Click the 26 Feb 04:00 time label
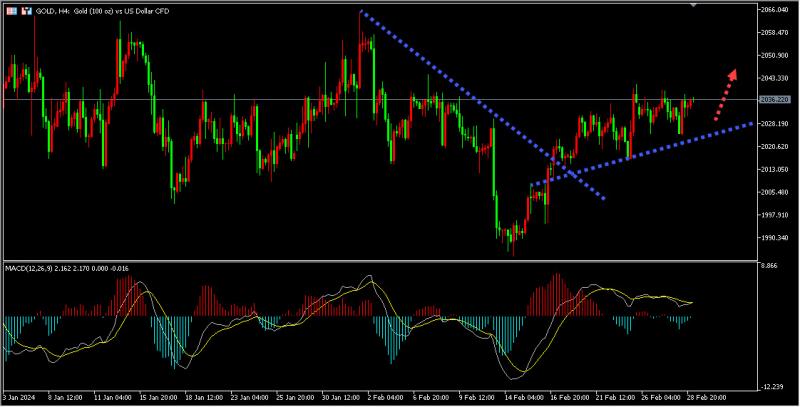 (661, 397)
